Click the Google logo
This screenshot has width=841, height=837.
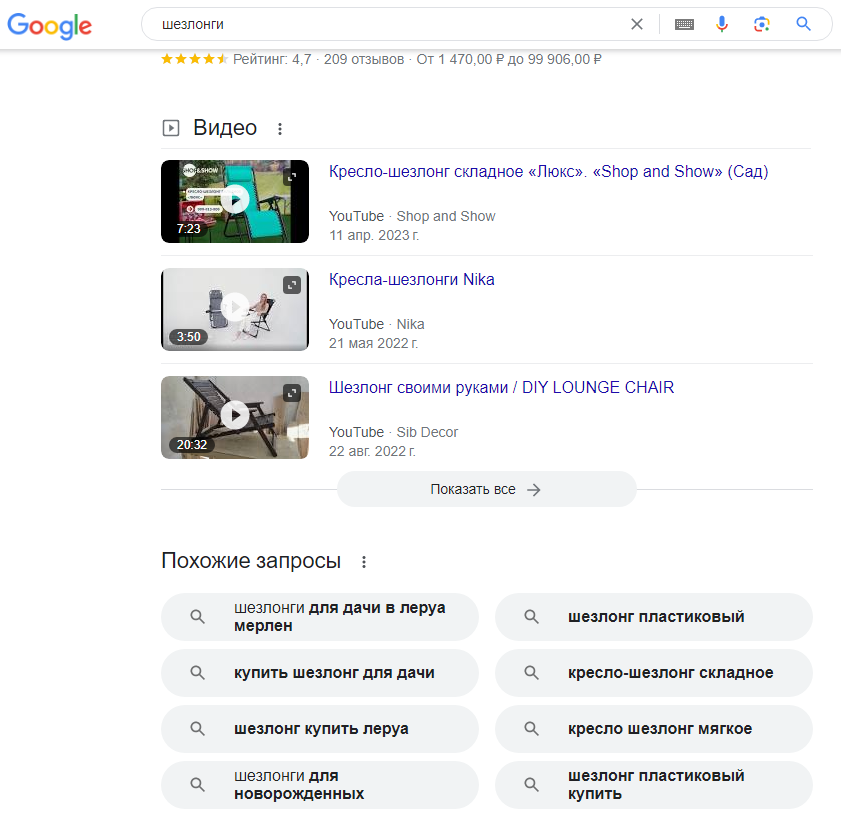tap(48, 26)
